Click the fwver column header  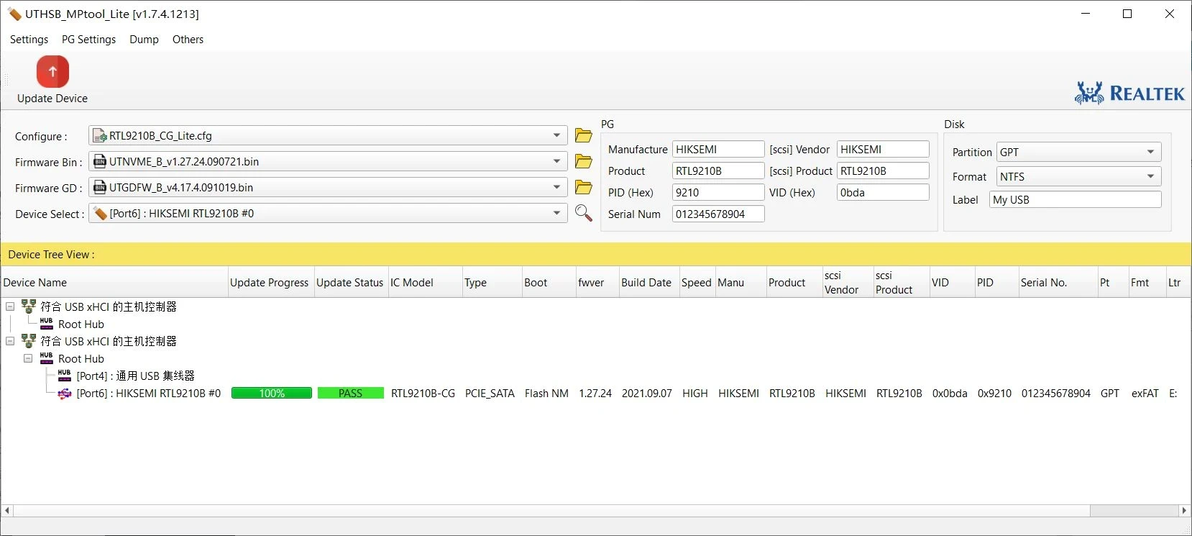coord(598,282)
